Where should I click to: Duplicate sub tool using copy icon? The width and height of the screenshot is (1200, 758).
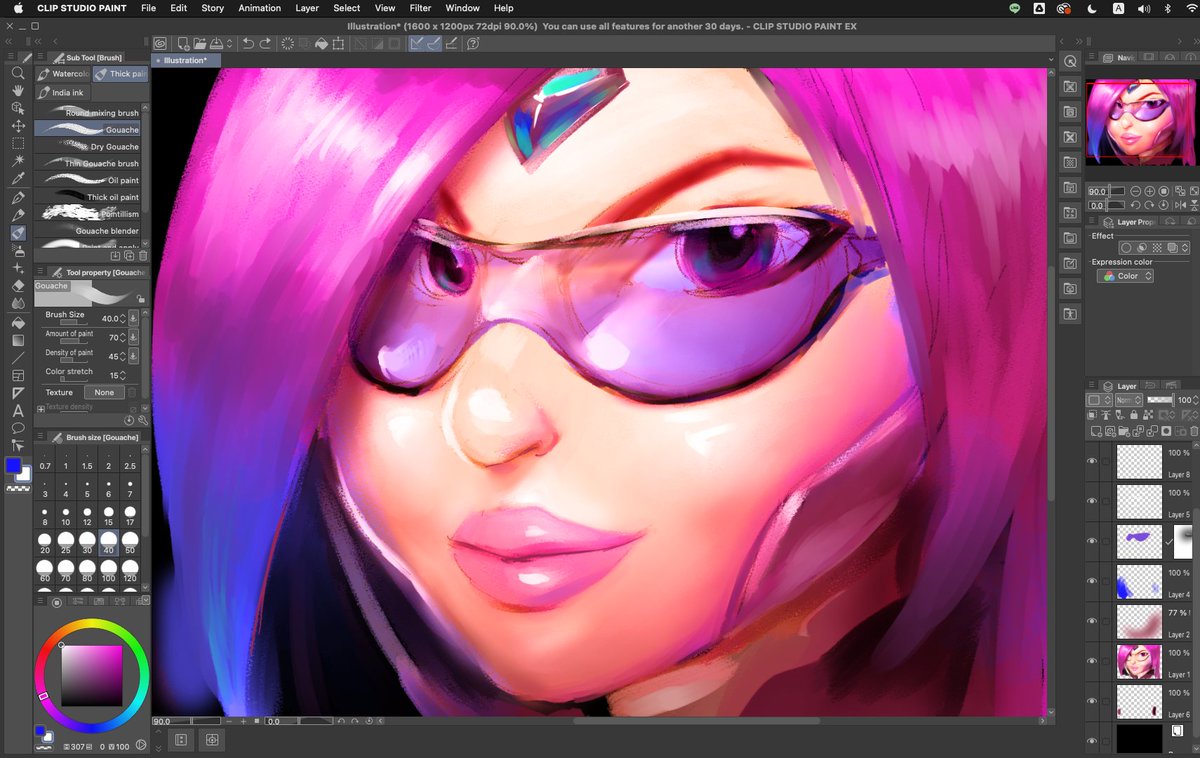coord(129,255)
